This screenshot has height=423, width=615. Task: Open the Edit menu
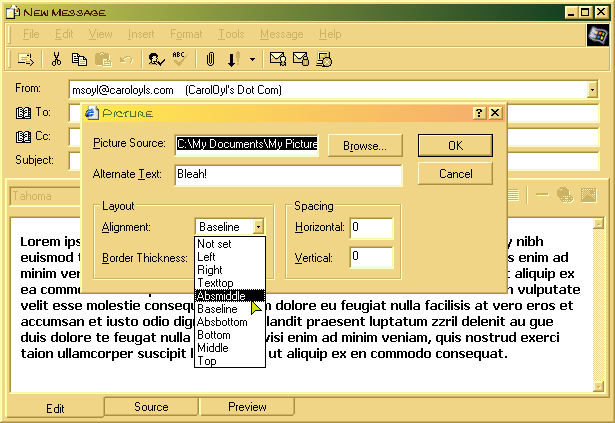[64, 34]
